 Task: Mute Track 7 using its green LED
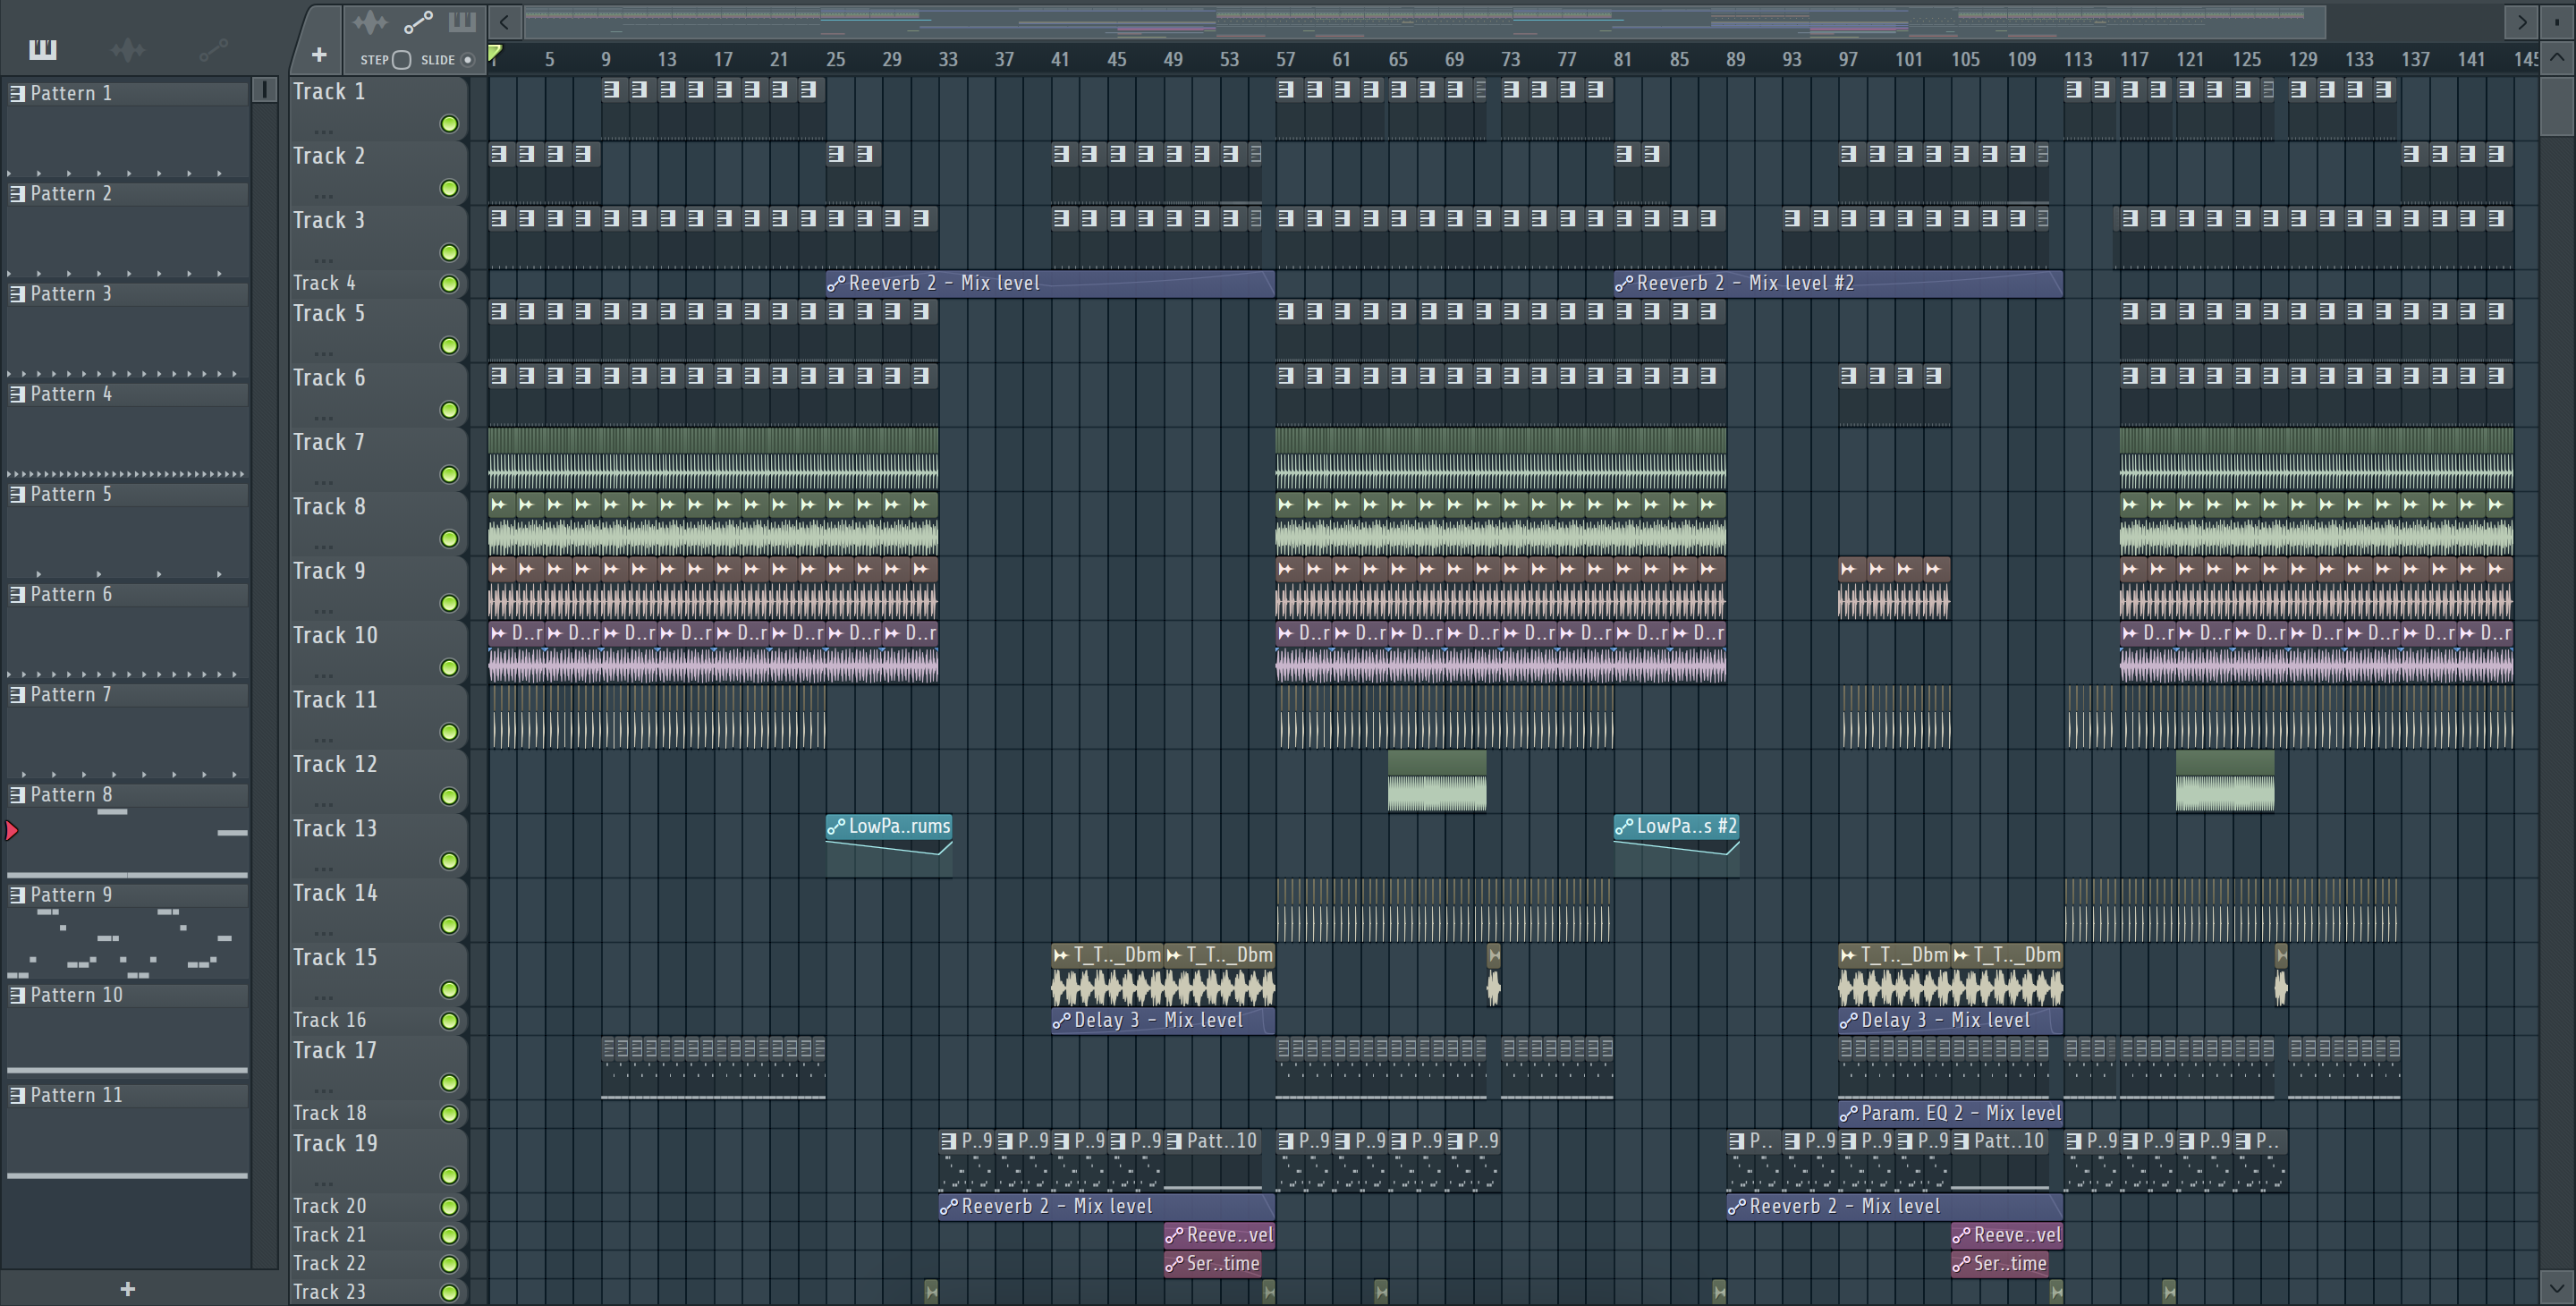[449, 475]
